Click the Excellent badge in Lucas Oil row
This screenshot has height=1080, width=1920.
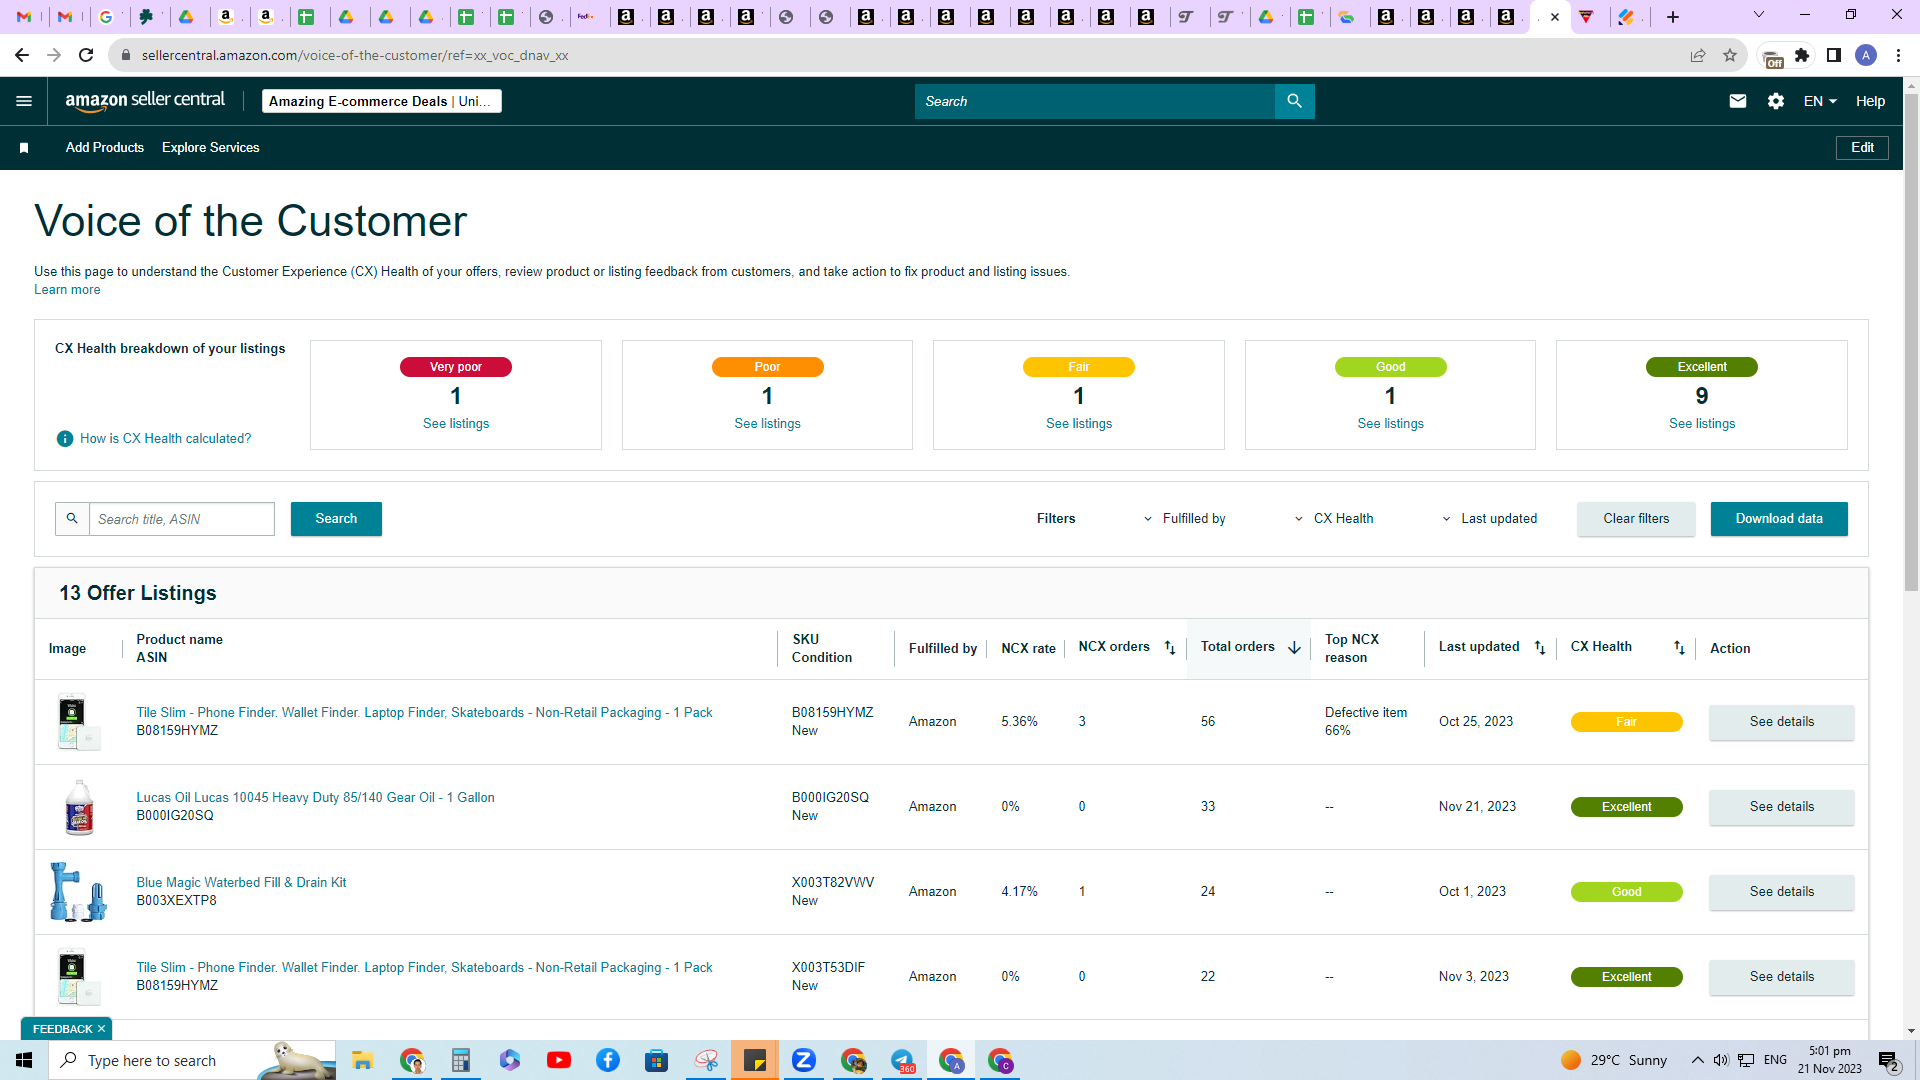[1626, 807]
